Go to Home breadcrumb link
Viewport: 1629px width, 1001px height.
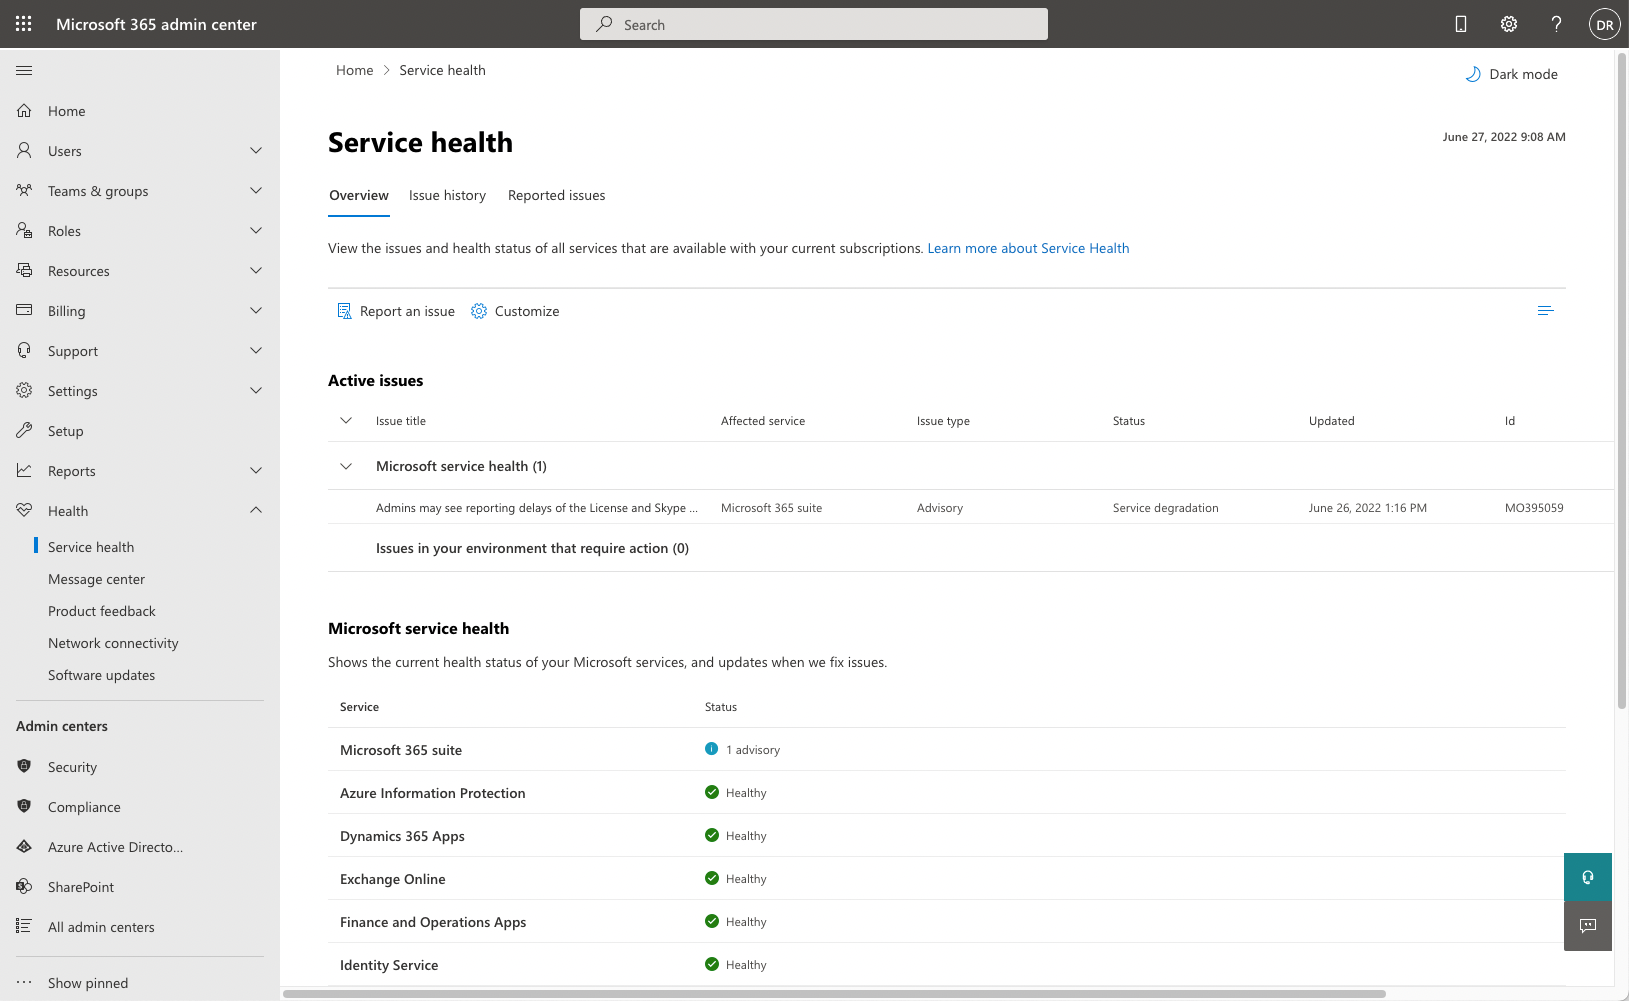pos(354,70)
